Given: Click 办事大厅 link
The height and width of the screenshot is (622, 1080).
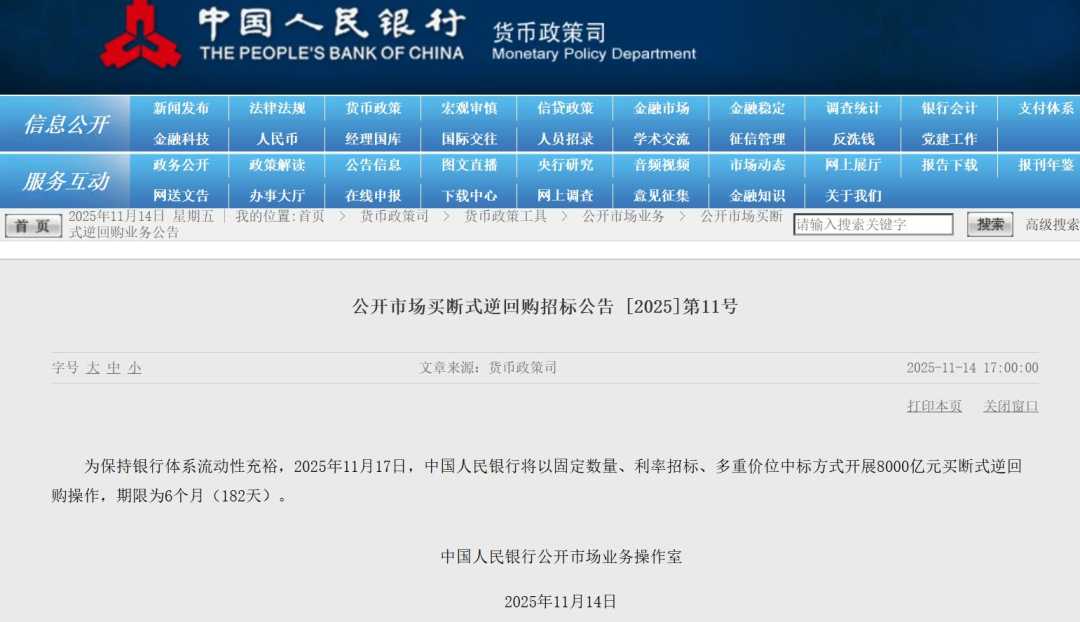Looking at the screenshot, I should 277,196.
